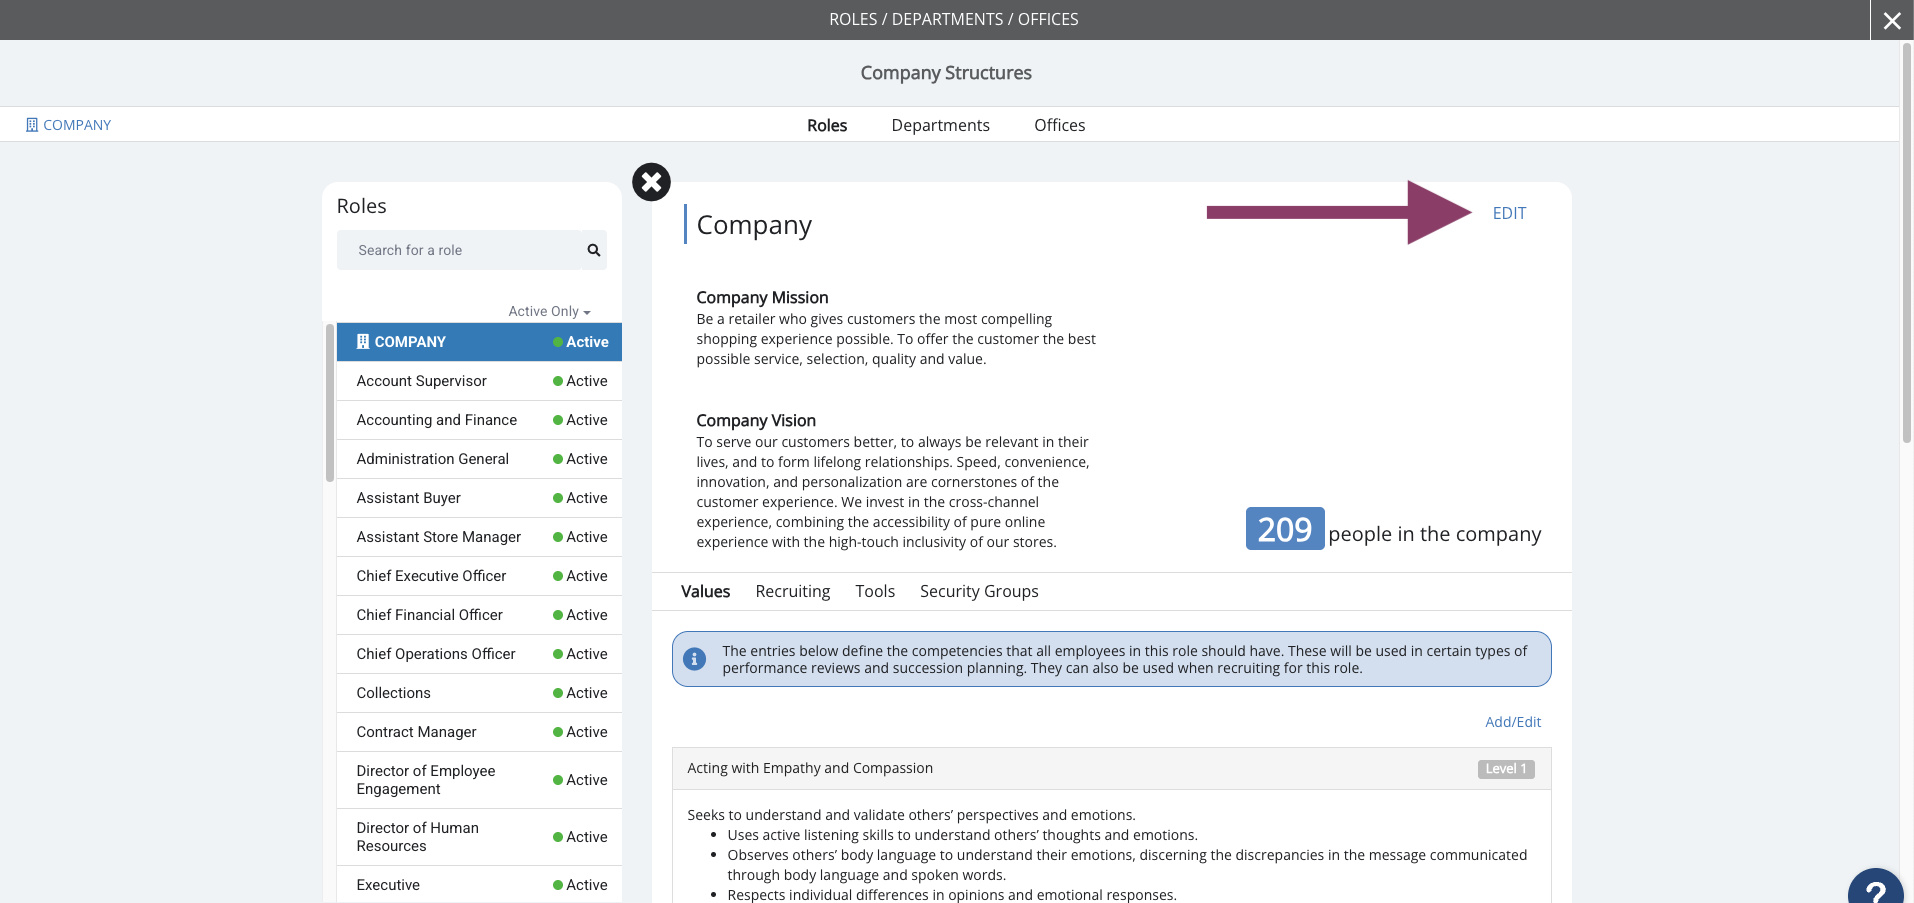The image size is (1914, 903).
Task: Open the Security Groups tab
Action: click(x=979, y=591)
